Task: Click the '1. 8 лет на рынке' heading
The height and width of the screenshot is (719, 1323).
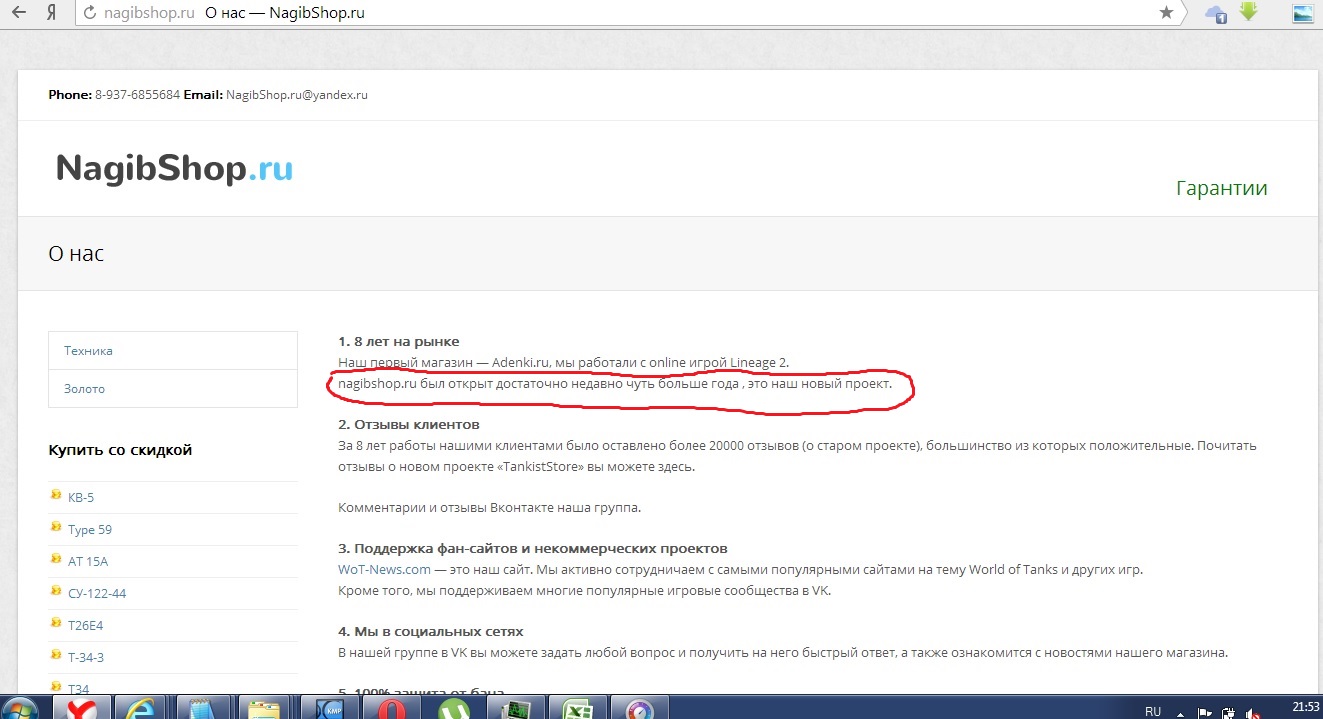Action: (398, 341)
